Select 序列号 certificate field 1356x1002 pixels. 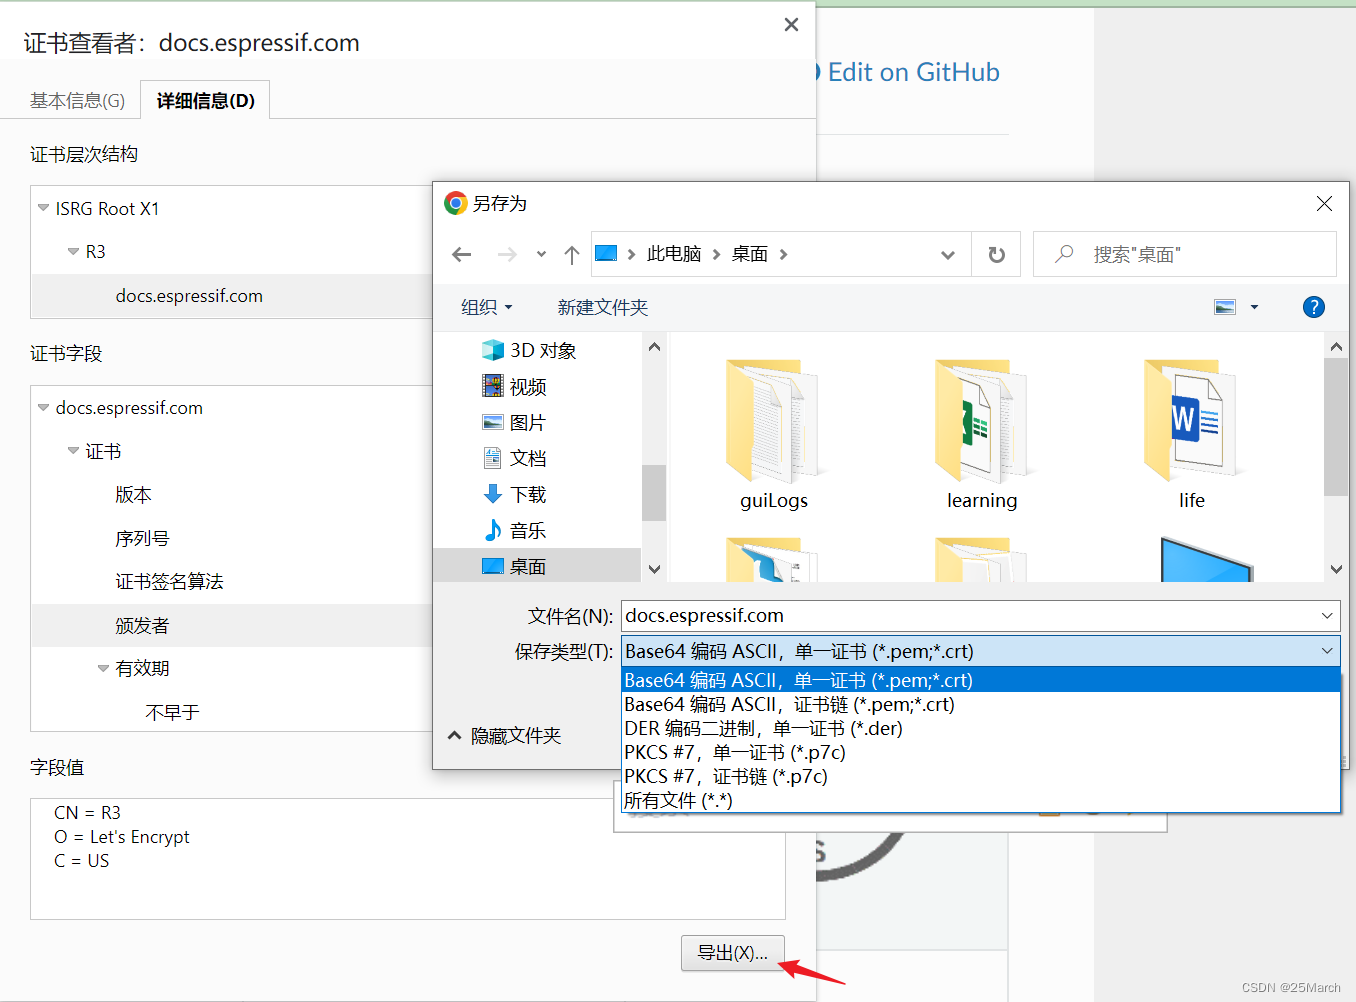[142, 539]
